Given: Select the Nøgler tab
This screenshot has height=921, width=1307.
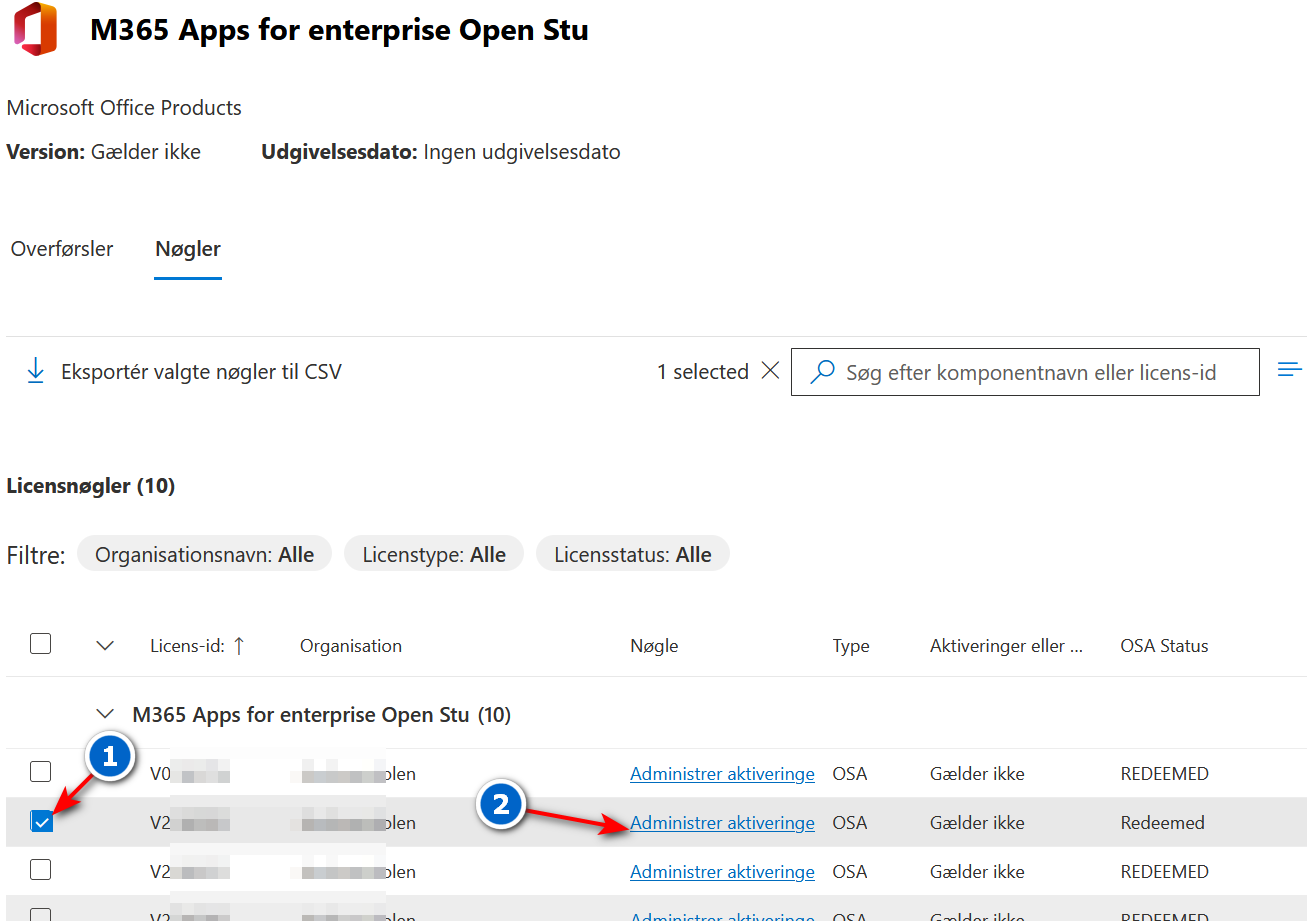Looking at the screenshot, I should pos(188,249).
